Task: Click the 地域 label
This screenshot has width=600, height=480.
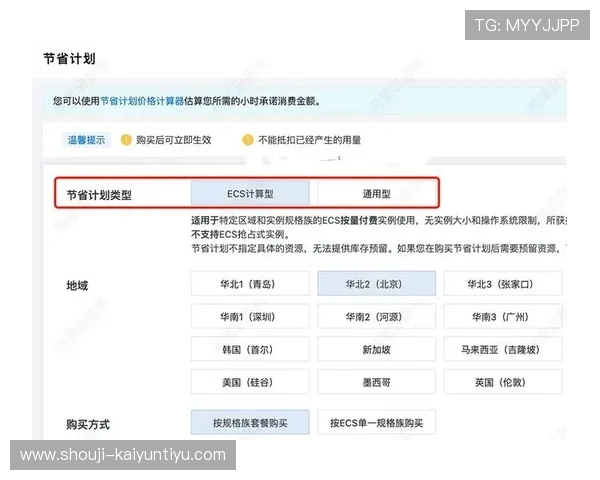Action: tap(77, 285)
